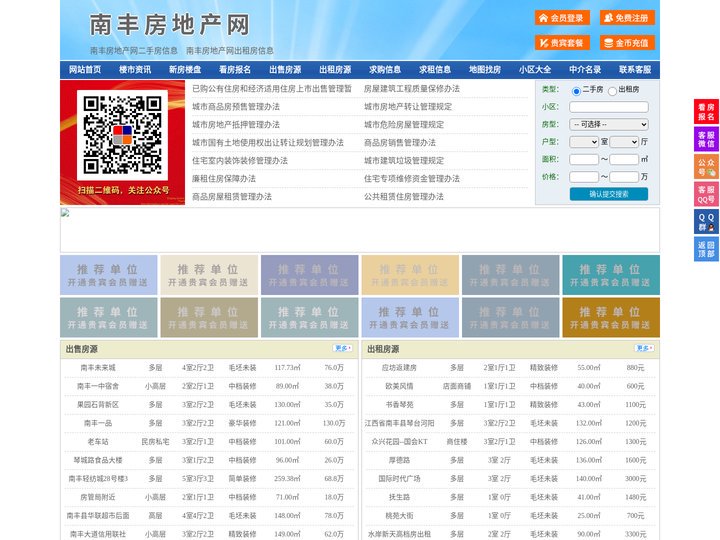Image resolution: width=720 pixels, height=540 pixels.
Task: Open 出售房源 navigation item
Action: (x=285, y=70)
